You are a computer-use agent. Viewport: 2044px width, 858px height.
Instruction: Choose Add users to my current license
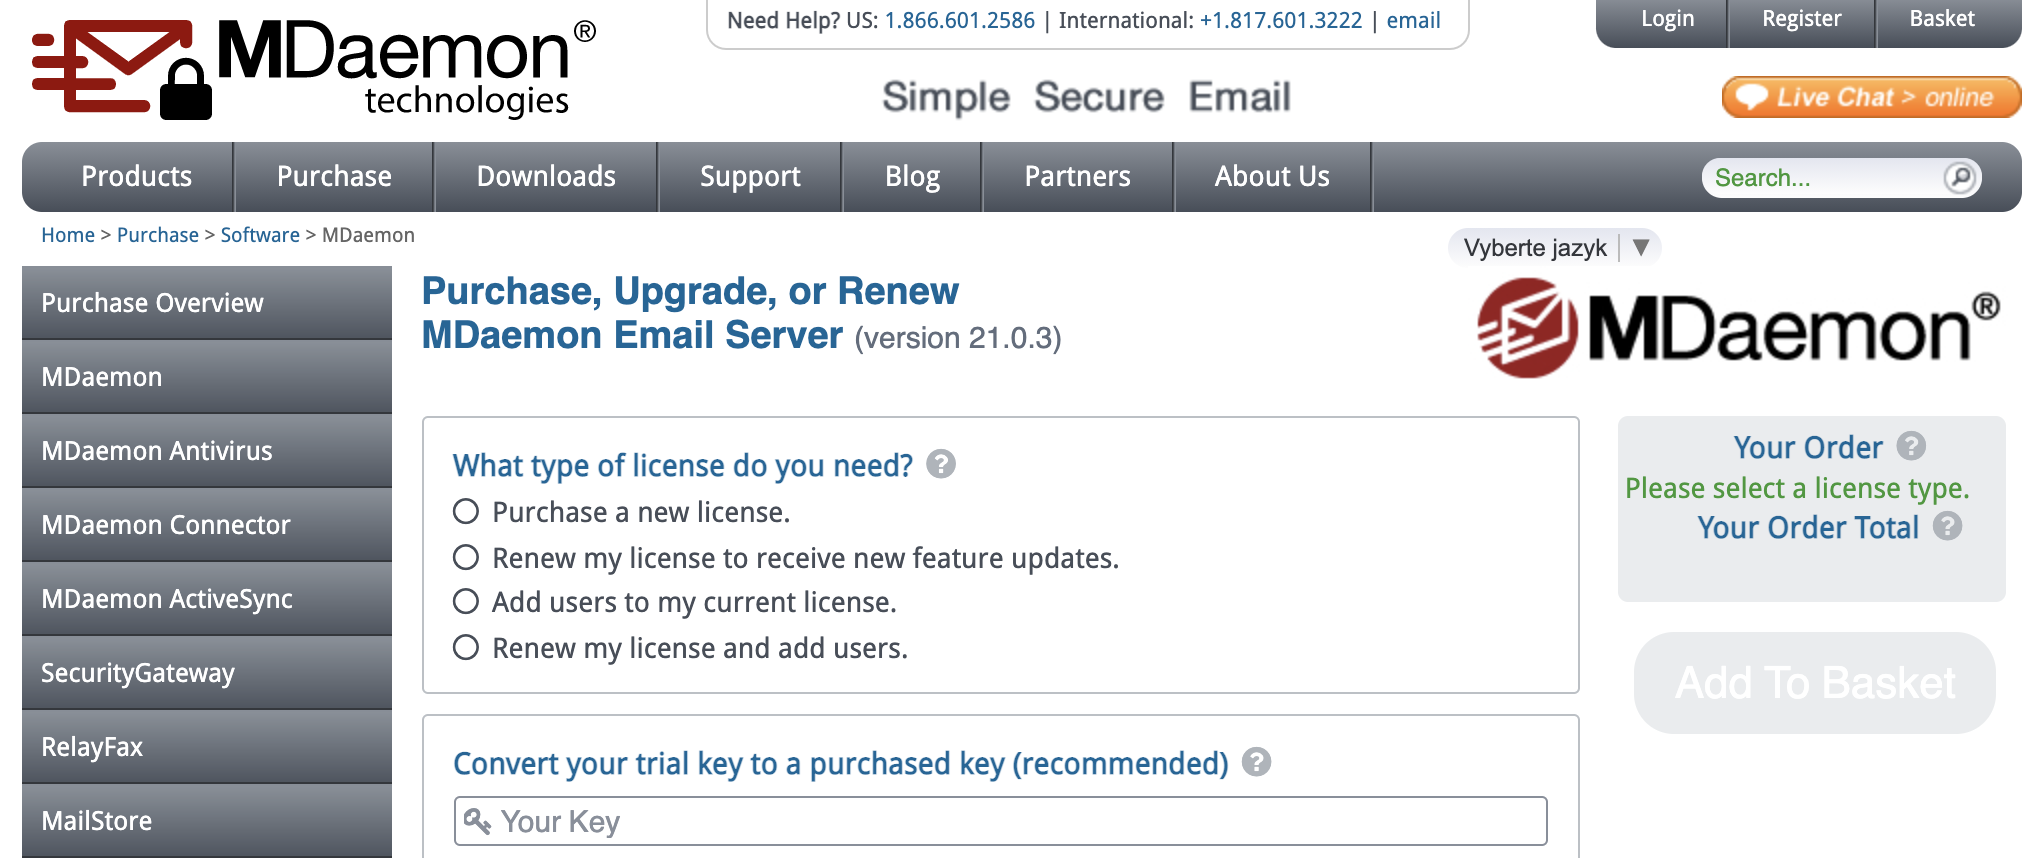tap(466, 602)
